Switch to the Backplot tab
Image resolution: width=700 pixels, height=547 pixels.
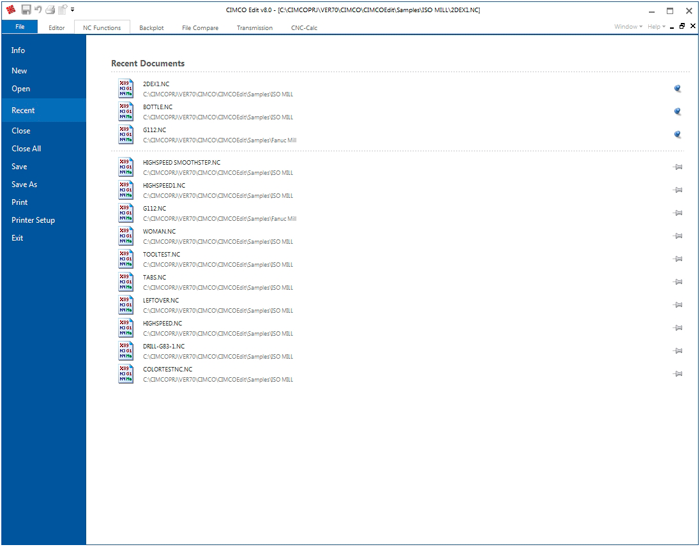151,28
